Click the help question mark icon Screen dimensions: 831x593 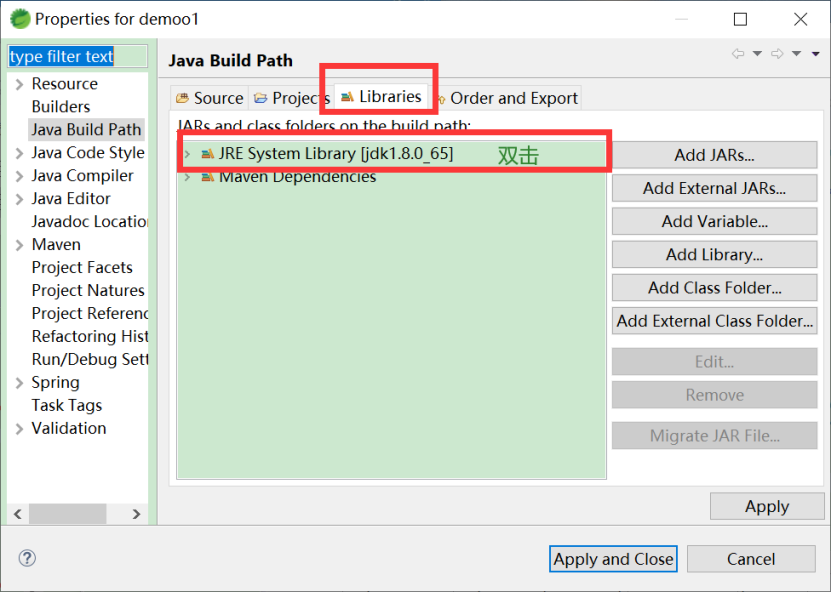pyautogui.click(x=27, y=558)
